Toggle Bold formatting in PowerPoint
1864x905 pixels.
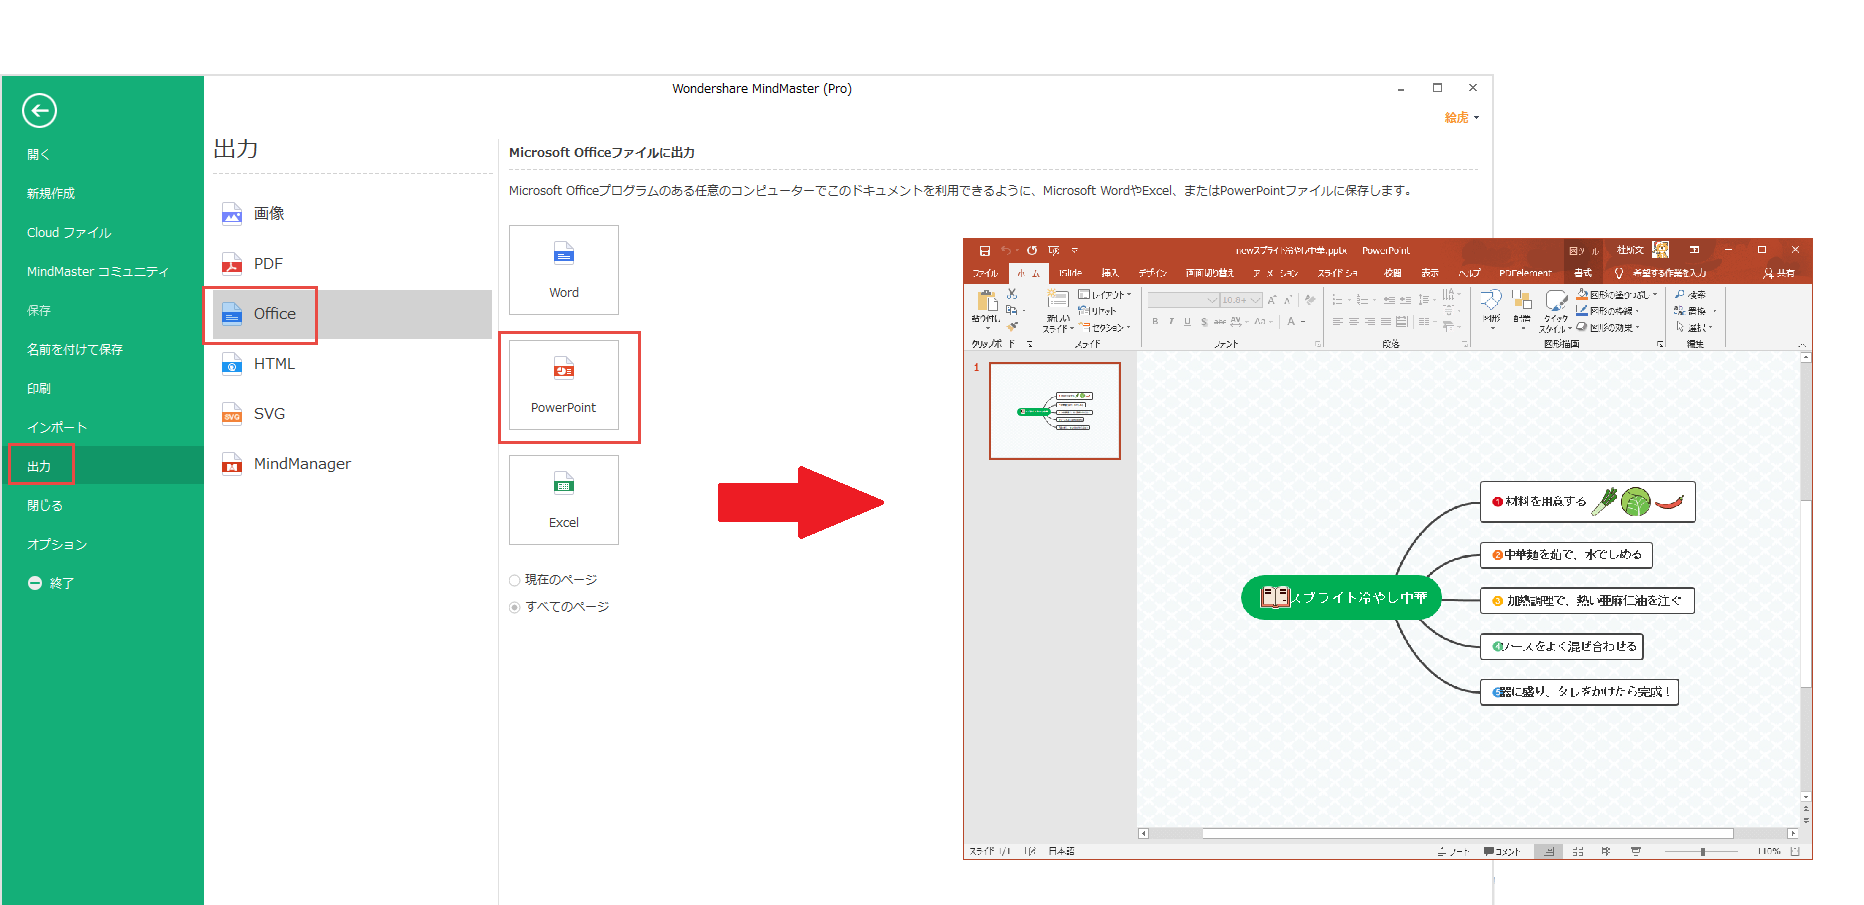coord(1155,322)
